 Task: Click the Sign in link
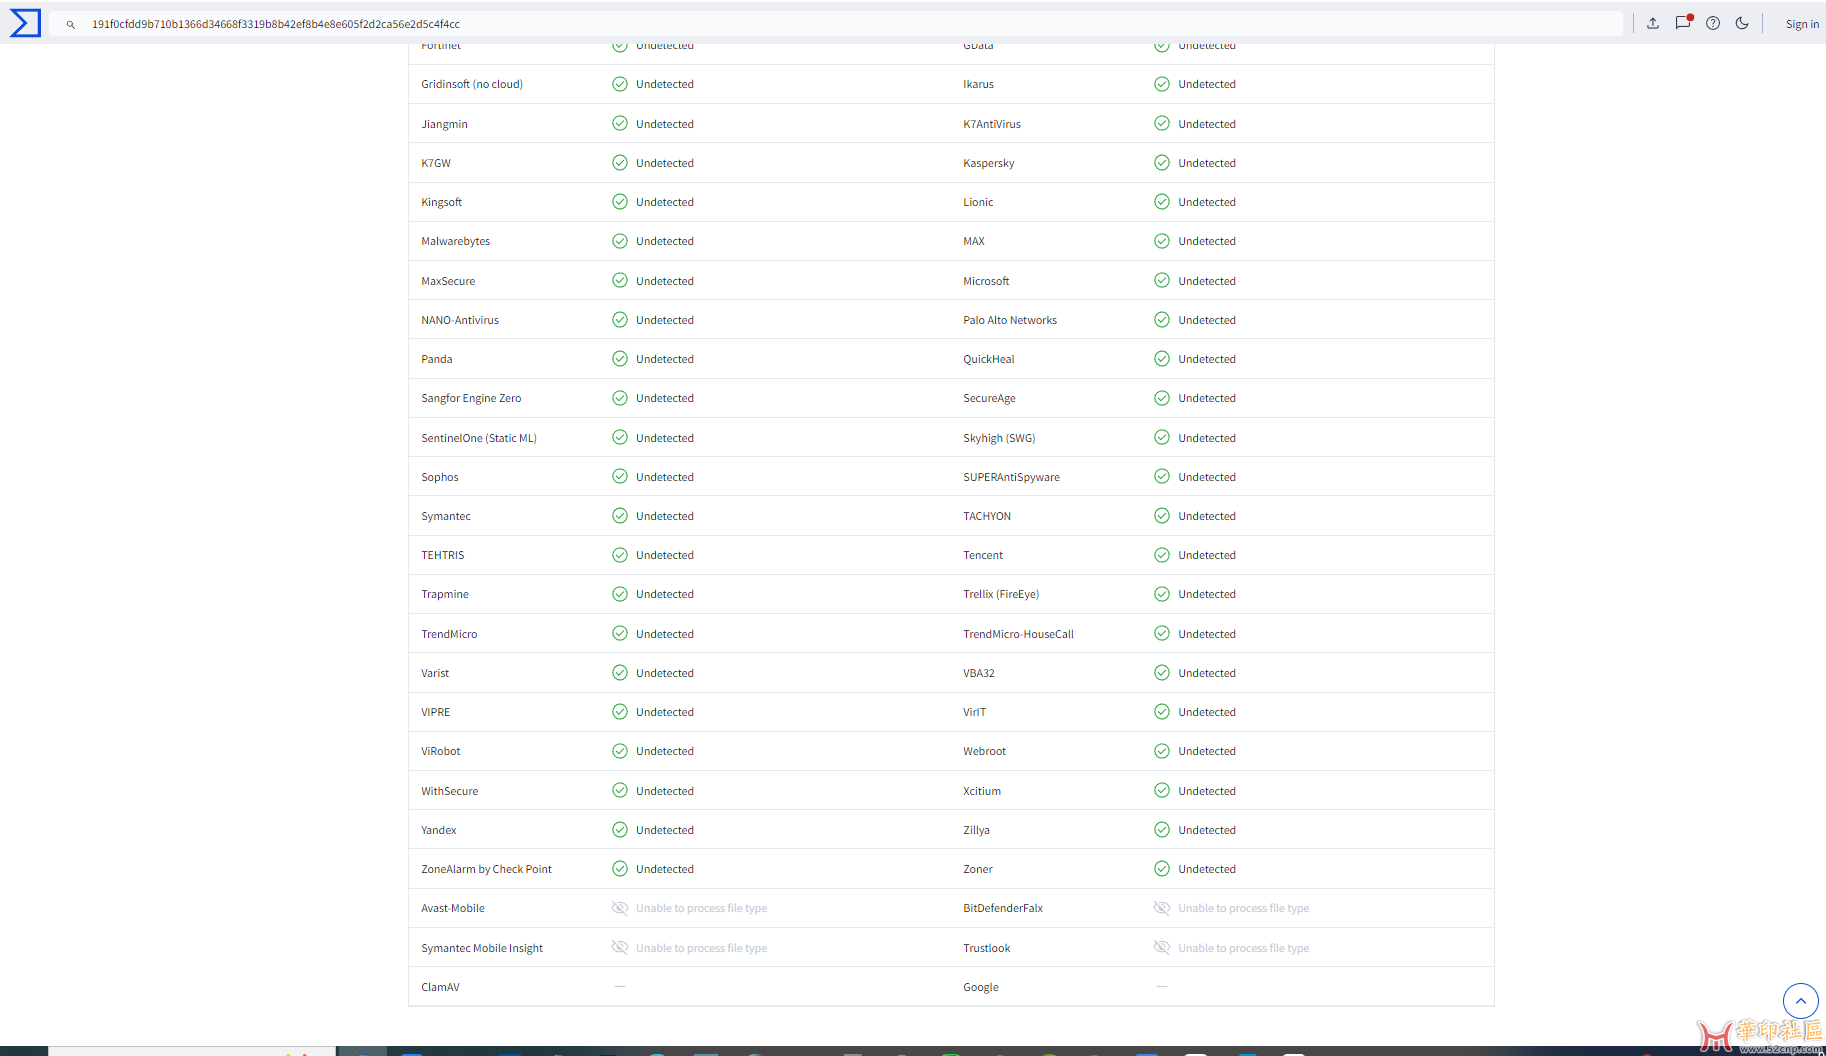pos(1802,24)
